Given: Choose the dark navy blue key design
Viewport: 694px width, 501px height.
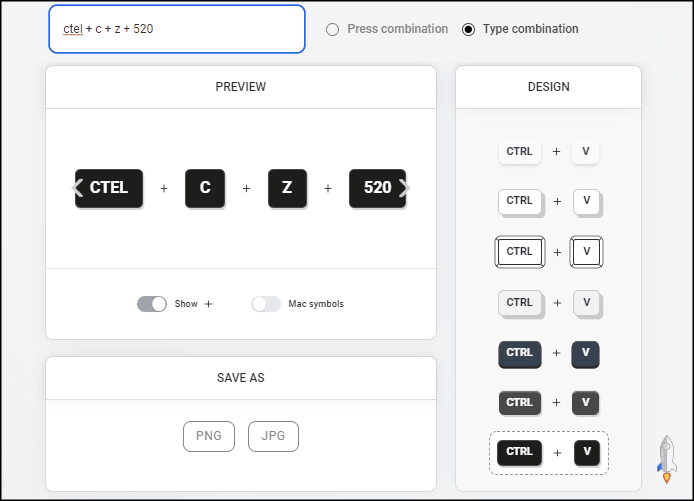Looking at the screenshot, I should (549, 354).
